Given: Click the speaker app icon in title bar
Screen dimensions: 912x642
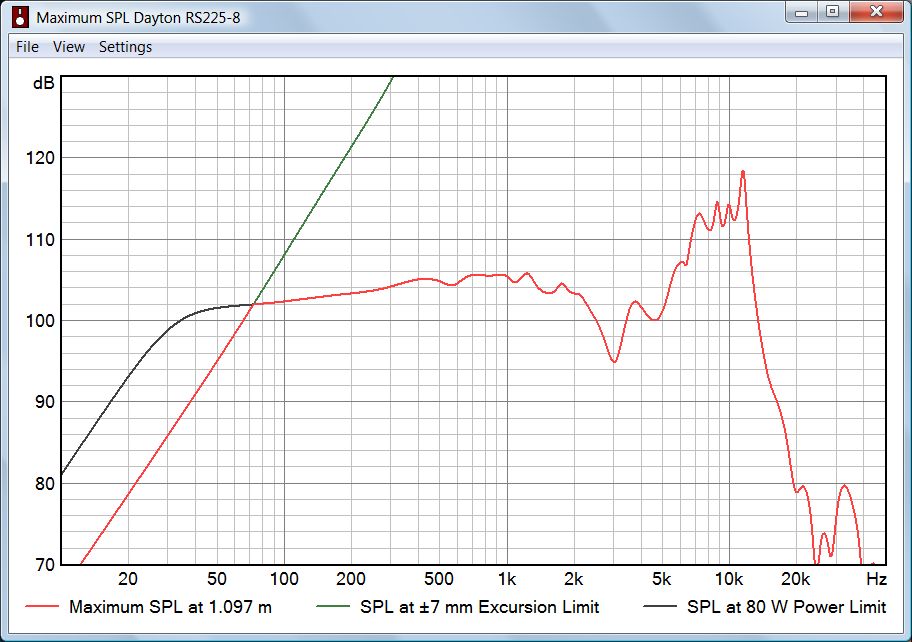Looking at the screenshot, I should coord(20,16).
